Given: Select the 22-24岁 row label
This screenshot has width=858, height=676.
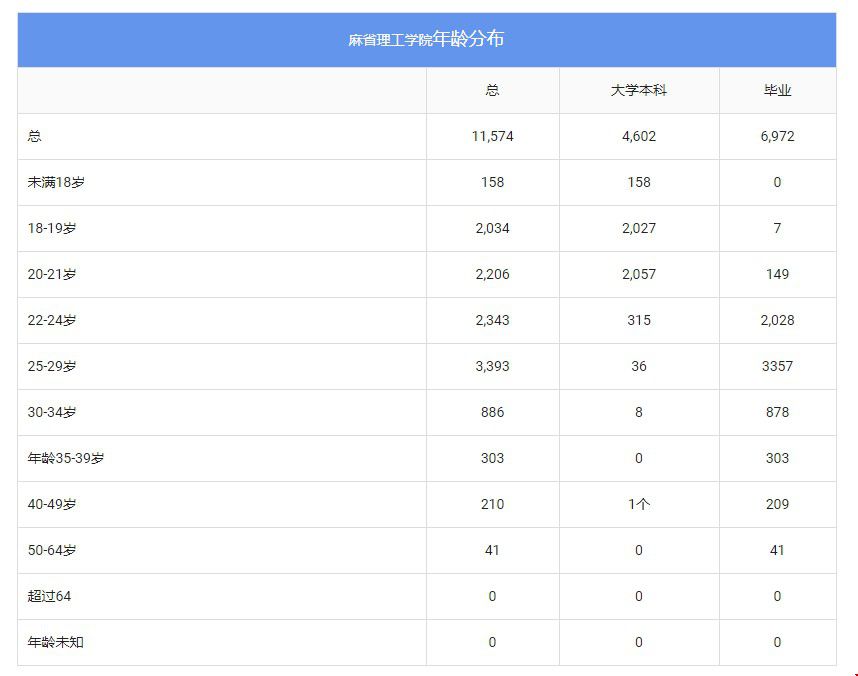Looking at the screenshot, I should tap(52, 320).
